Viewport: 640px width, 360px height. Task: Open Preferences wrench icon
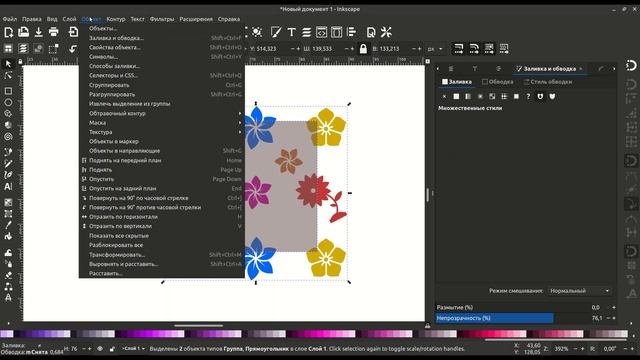[386, 32]
